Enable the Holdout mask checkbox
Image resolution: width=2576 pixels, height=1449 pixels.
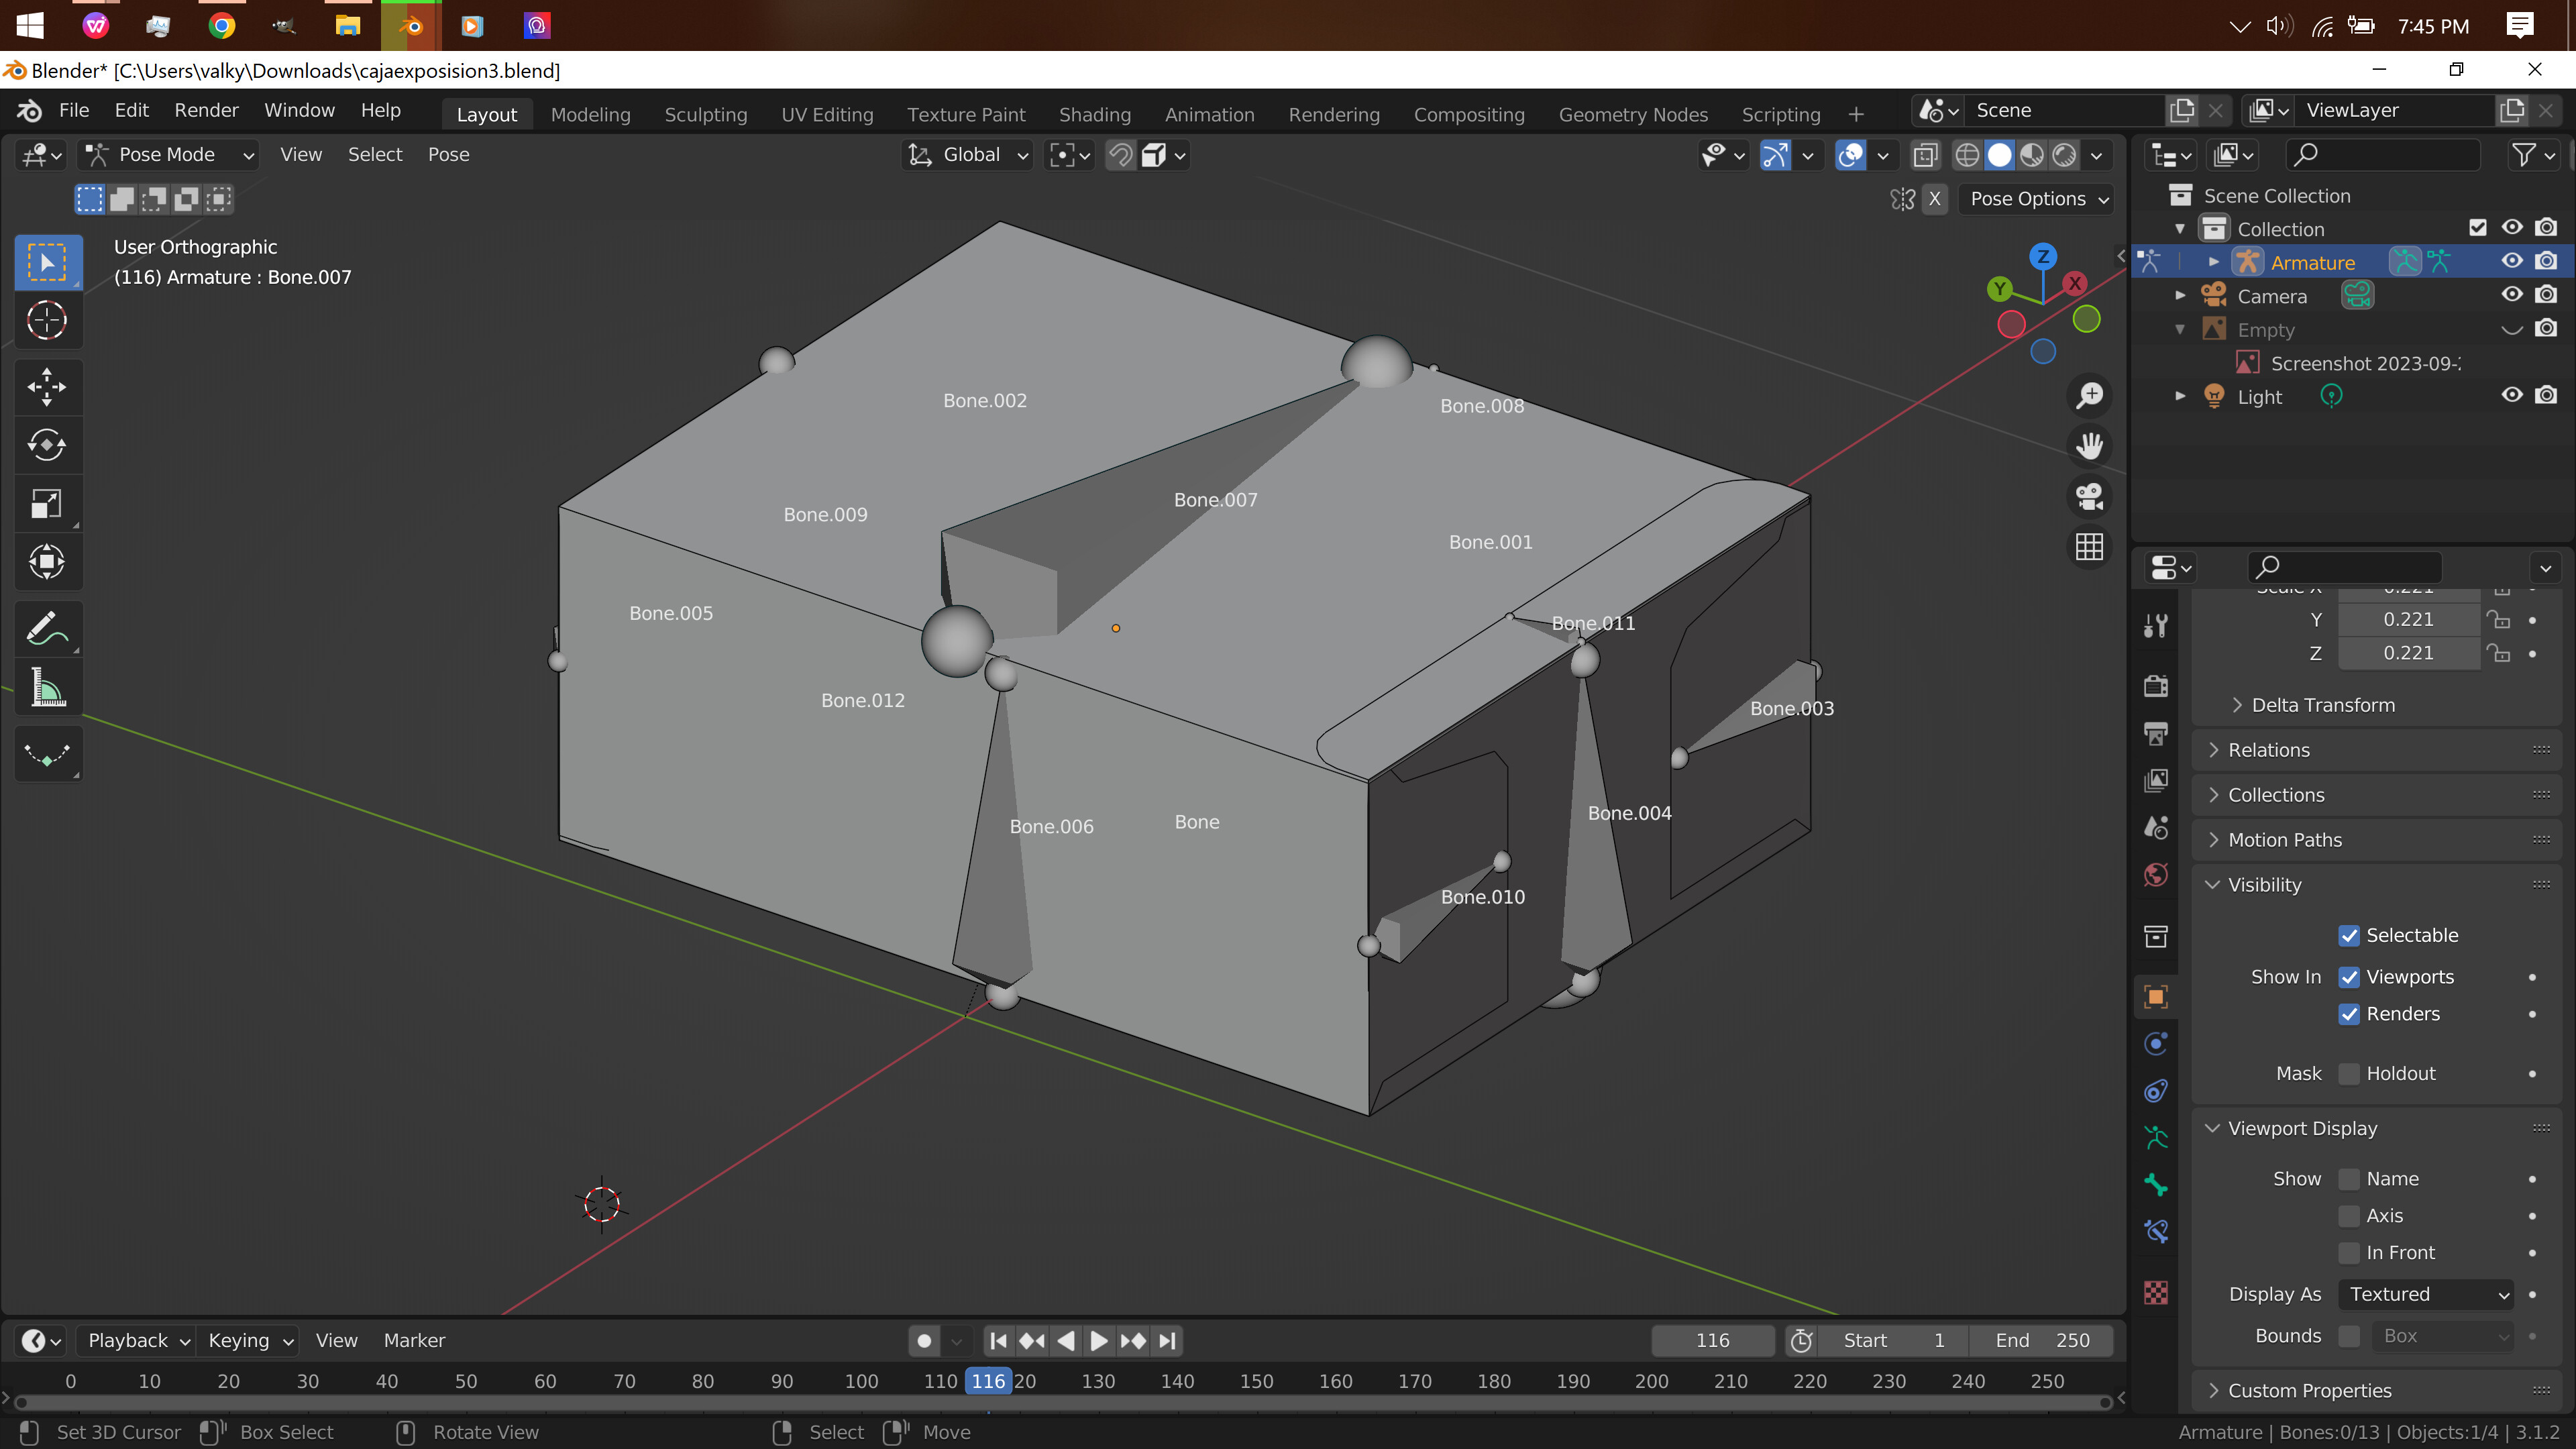click(x=2349, y=1074)
